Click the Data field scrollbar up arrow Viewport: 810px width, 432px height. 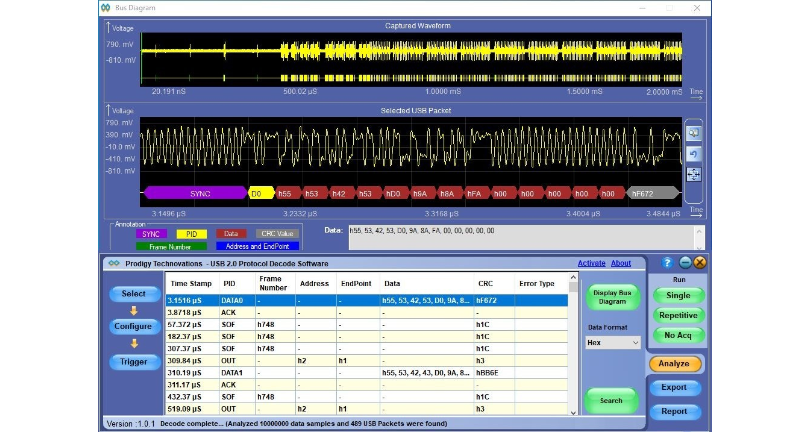(699, 232)
